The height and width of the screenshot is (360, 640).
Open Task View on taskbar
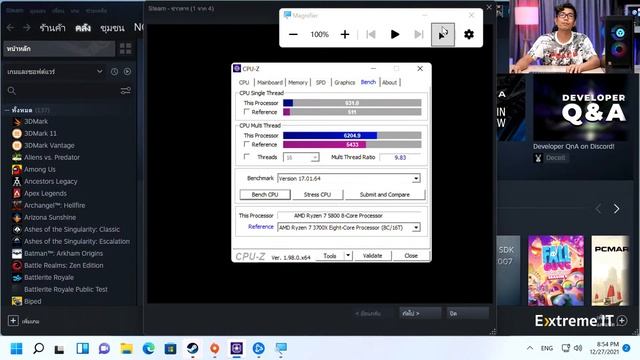[x=60, y=349]
